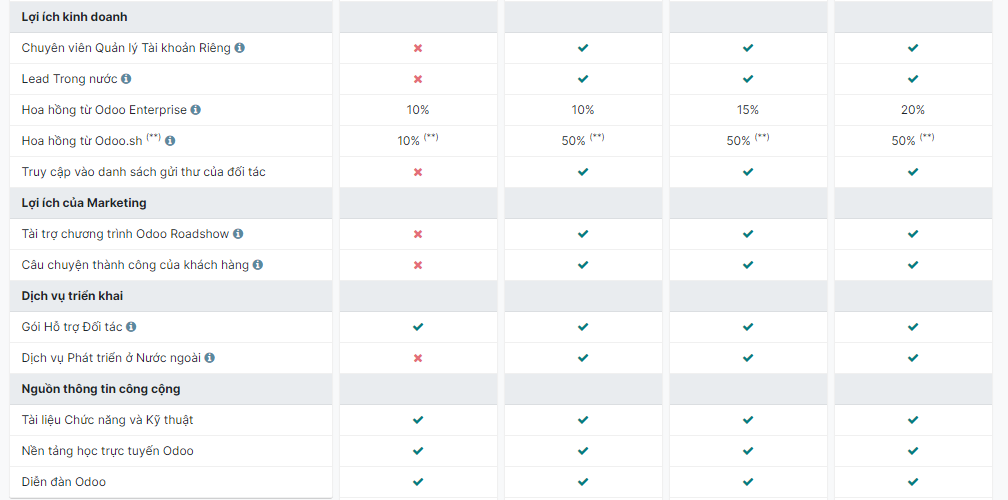The height and width of the screenshot is (500, 1008).
Task: Click the Nguồn thông tin công cộng header
Action: coord(101,388)
